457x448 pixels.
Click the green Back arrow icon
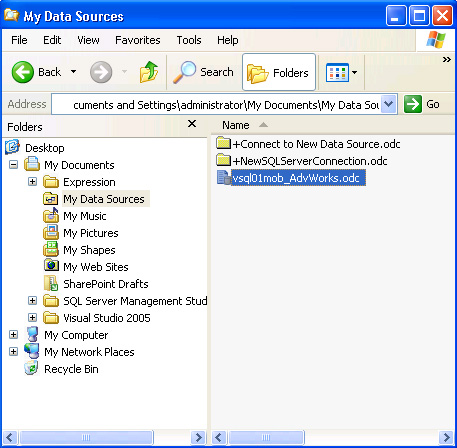coord(23,72)
